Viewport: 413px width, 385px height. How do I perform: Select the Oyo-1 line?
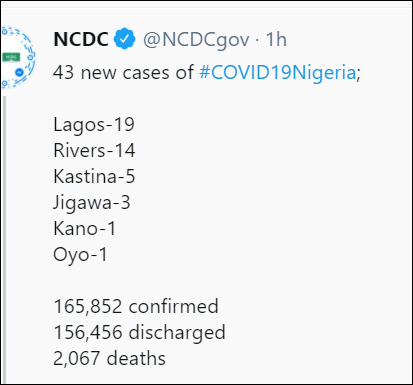tap(80, 255)
